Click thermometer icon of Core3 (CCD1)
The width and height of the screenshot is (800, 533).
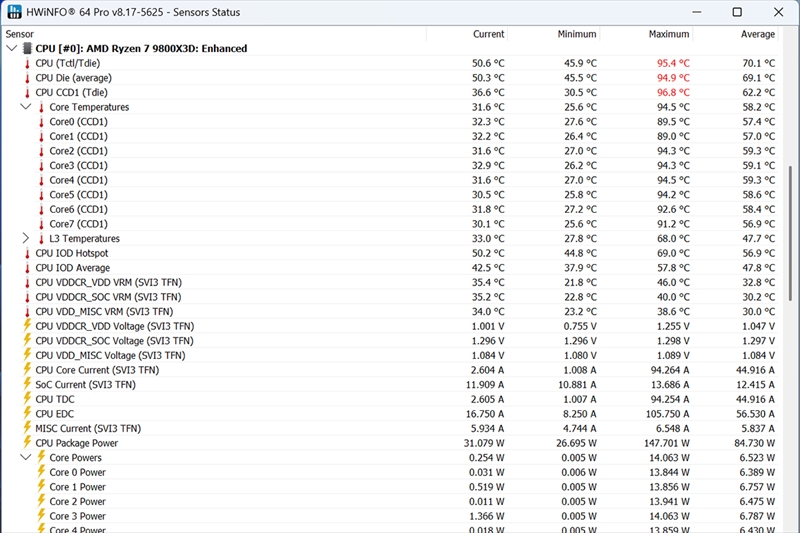[41, 166]
